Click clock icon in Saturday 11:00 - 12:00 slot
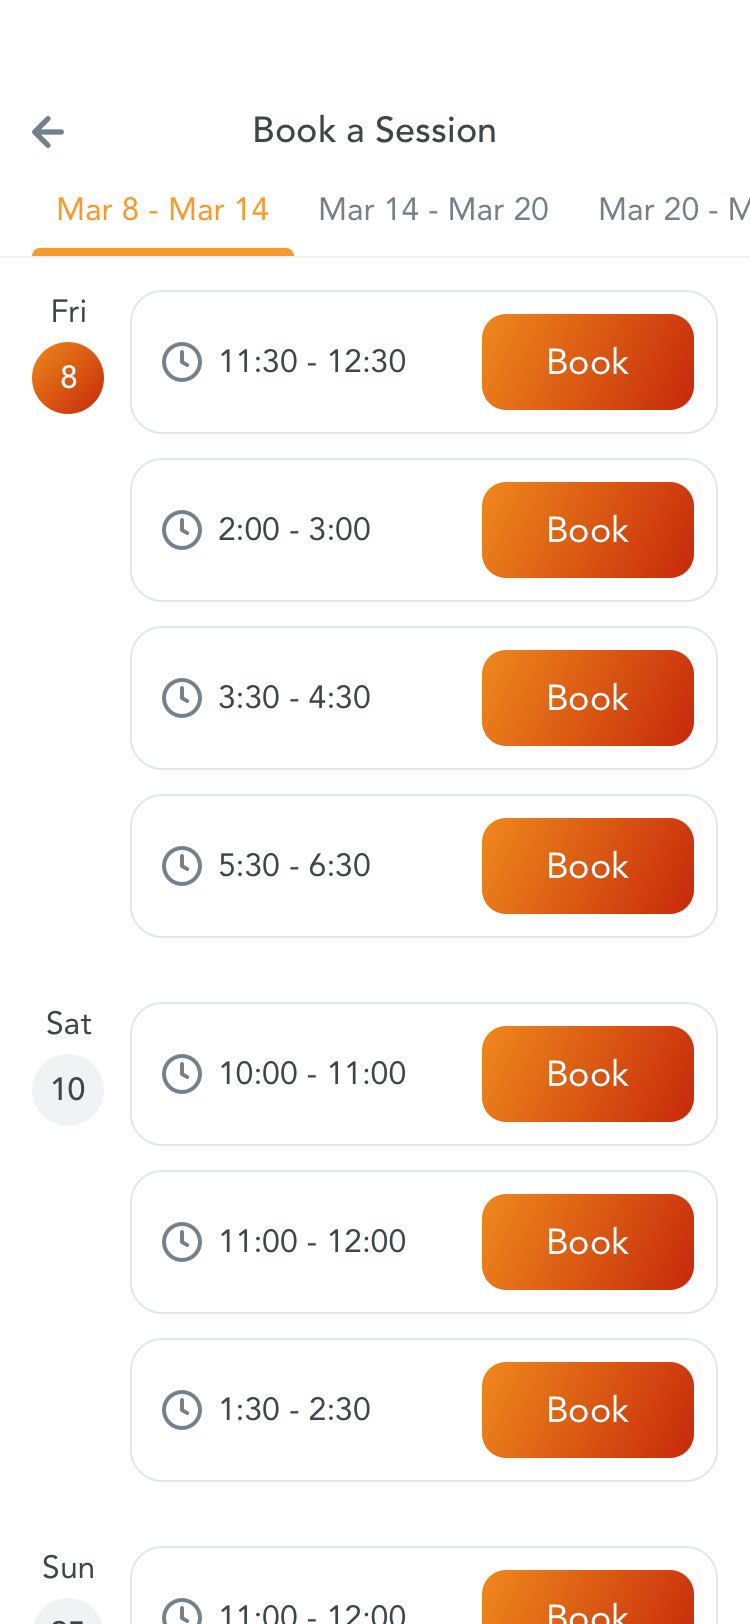Viewport: 750px width, 1624px height. 182,1242
